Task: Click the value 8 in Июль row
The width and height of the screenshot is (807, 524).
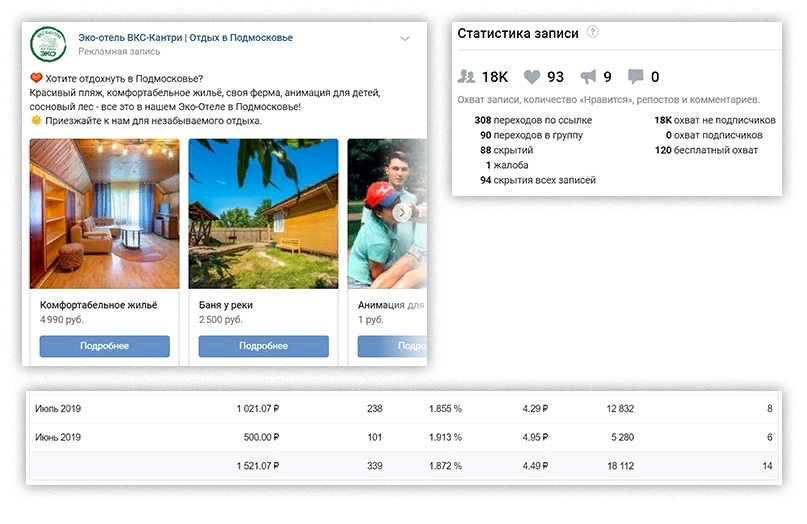Action: click(x=769, y=409)
